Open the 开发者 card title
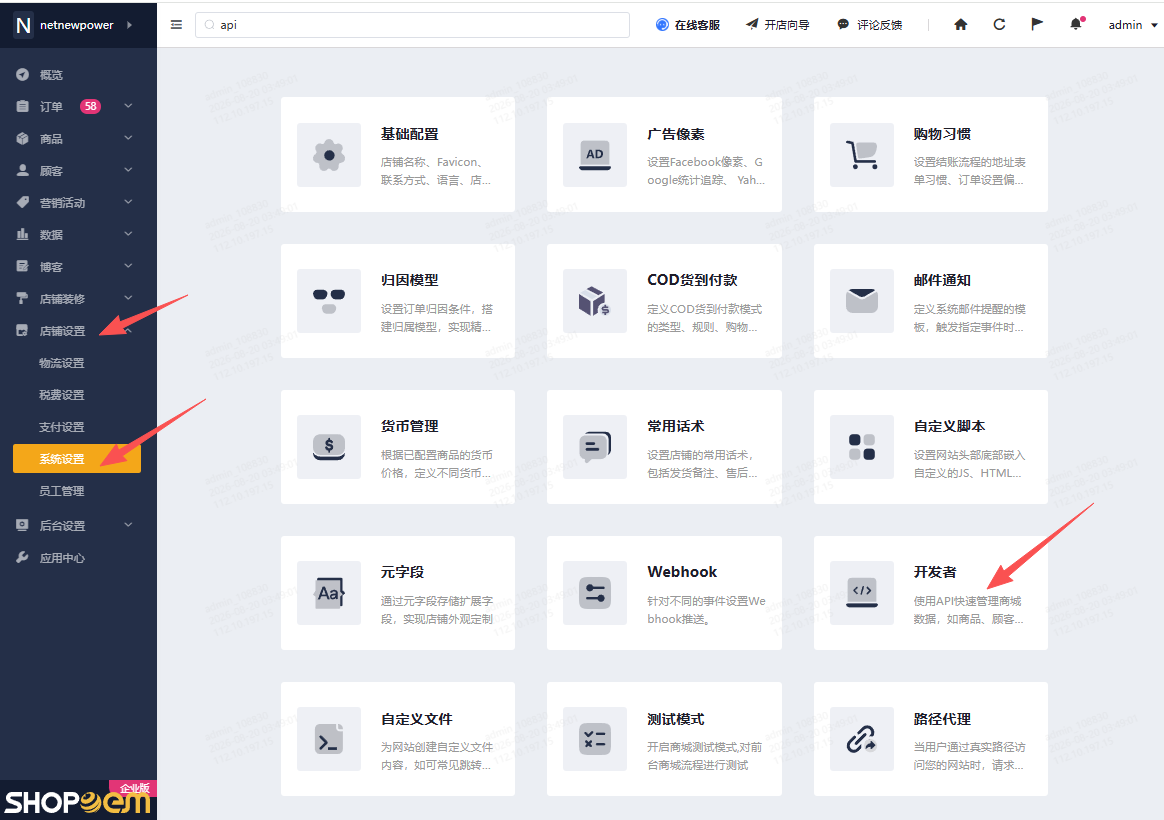 [x=935, y=572]
